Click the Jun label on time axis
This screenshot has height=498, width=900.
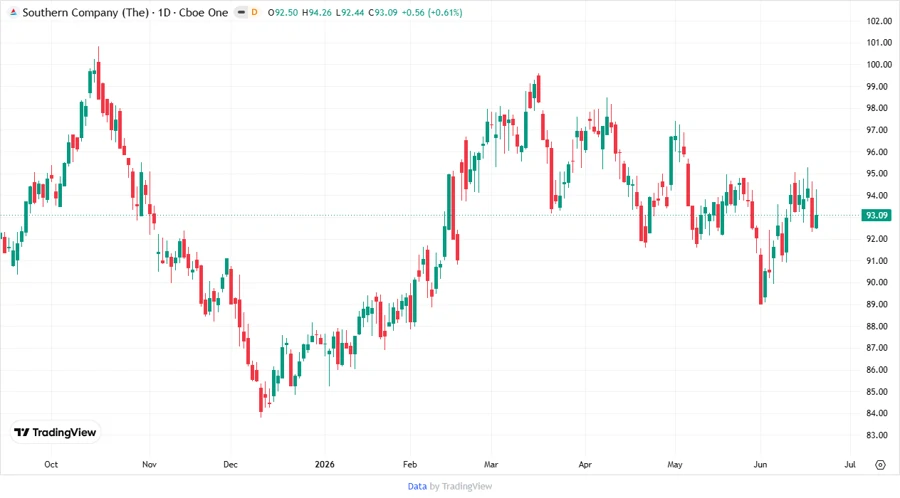(760, 464)
